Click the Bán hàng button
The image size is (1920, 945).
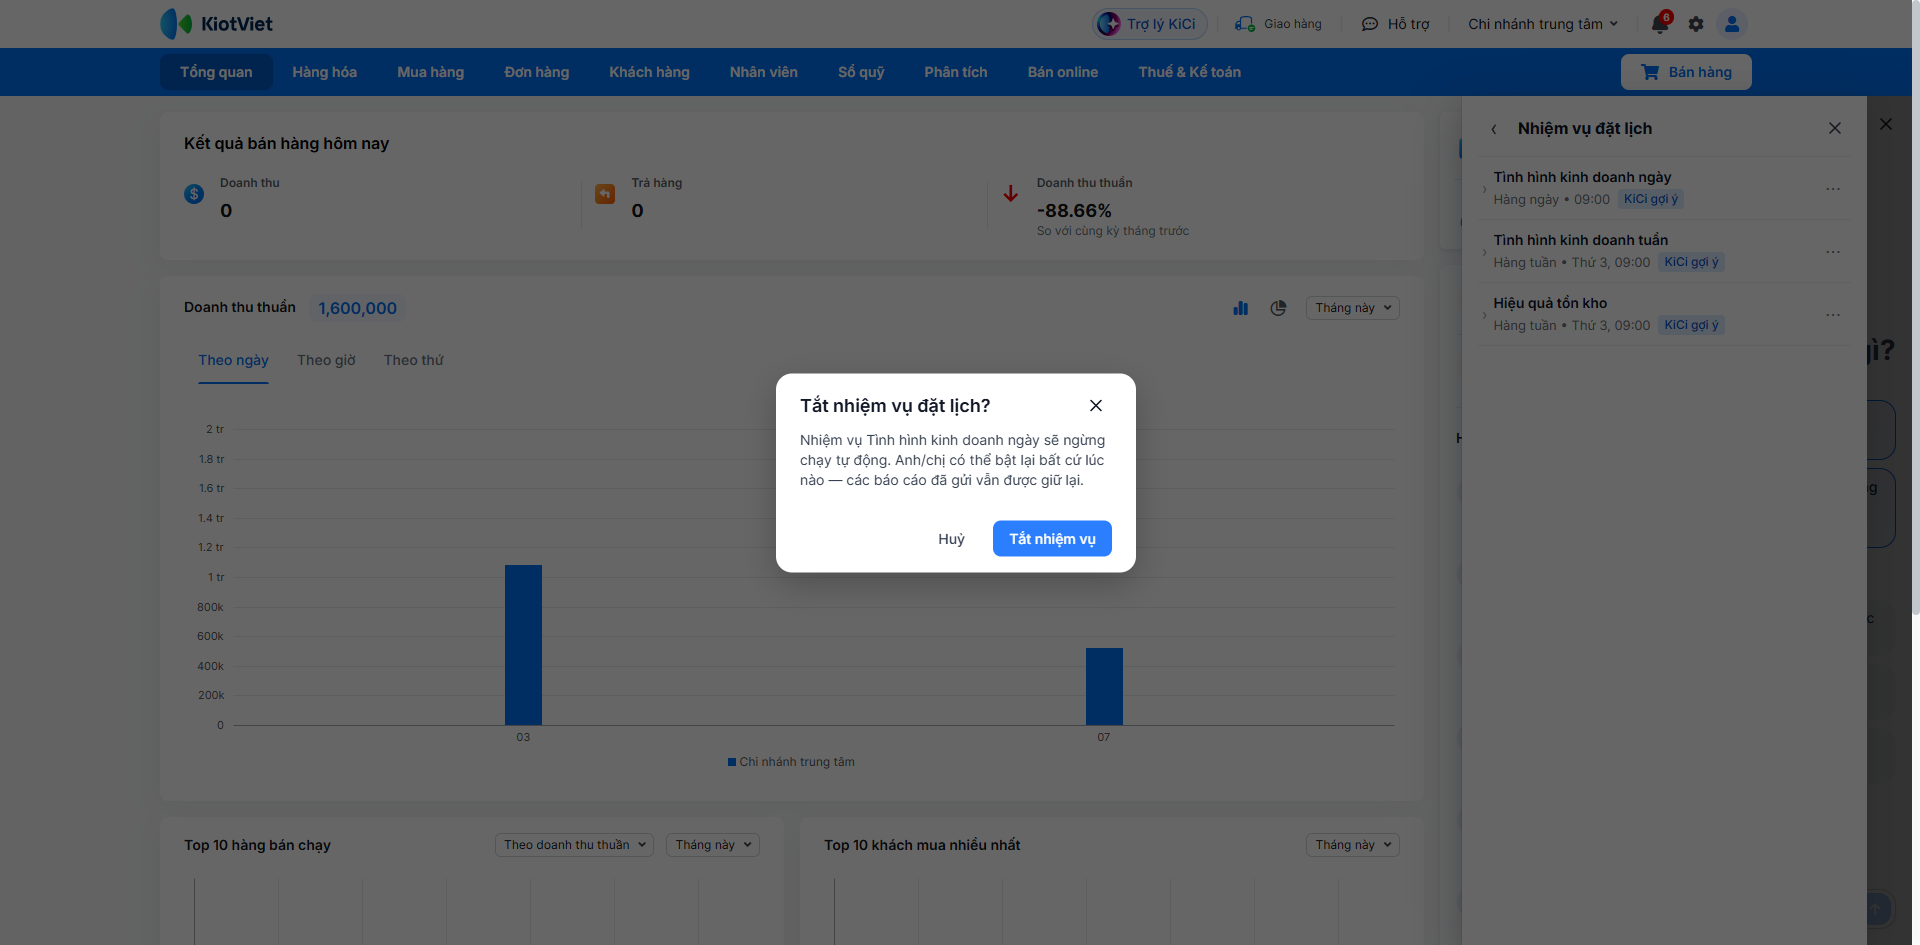[x=1686, y=72]
